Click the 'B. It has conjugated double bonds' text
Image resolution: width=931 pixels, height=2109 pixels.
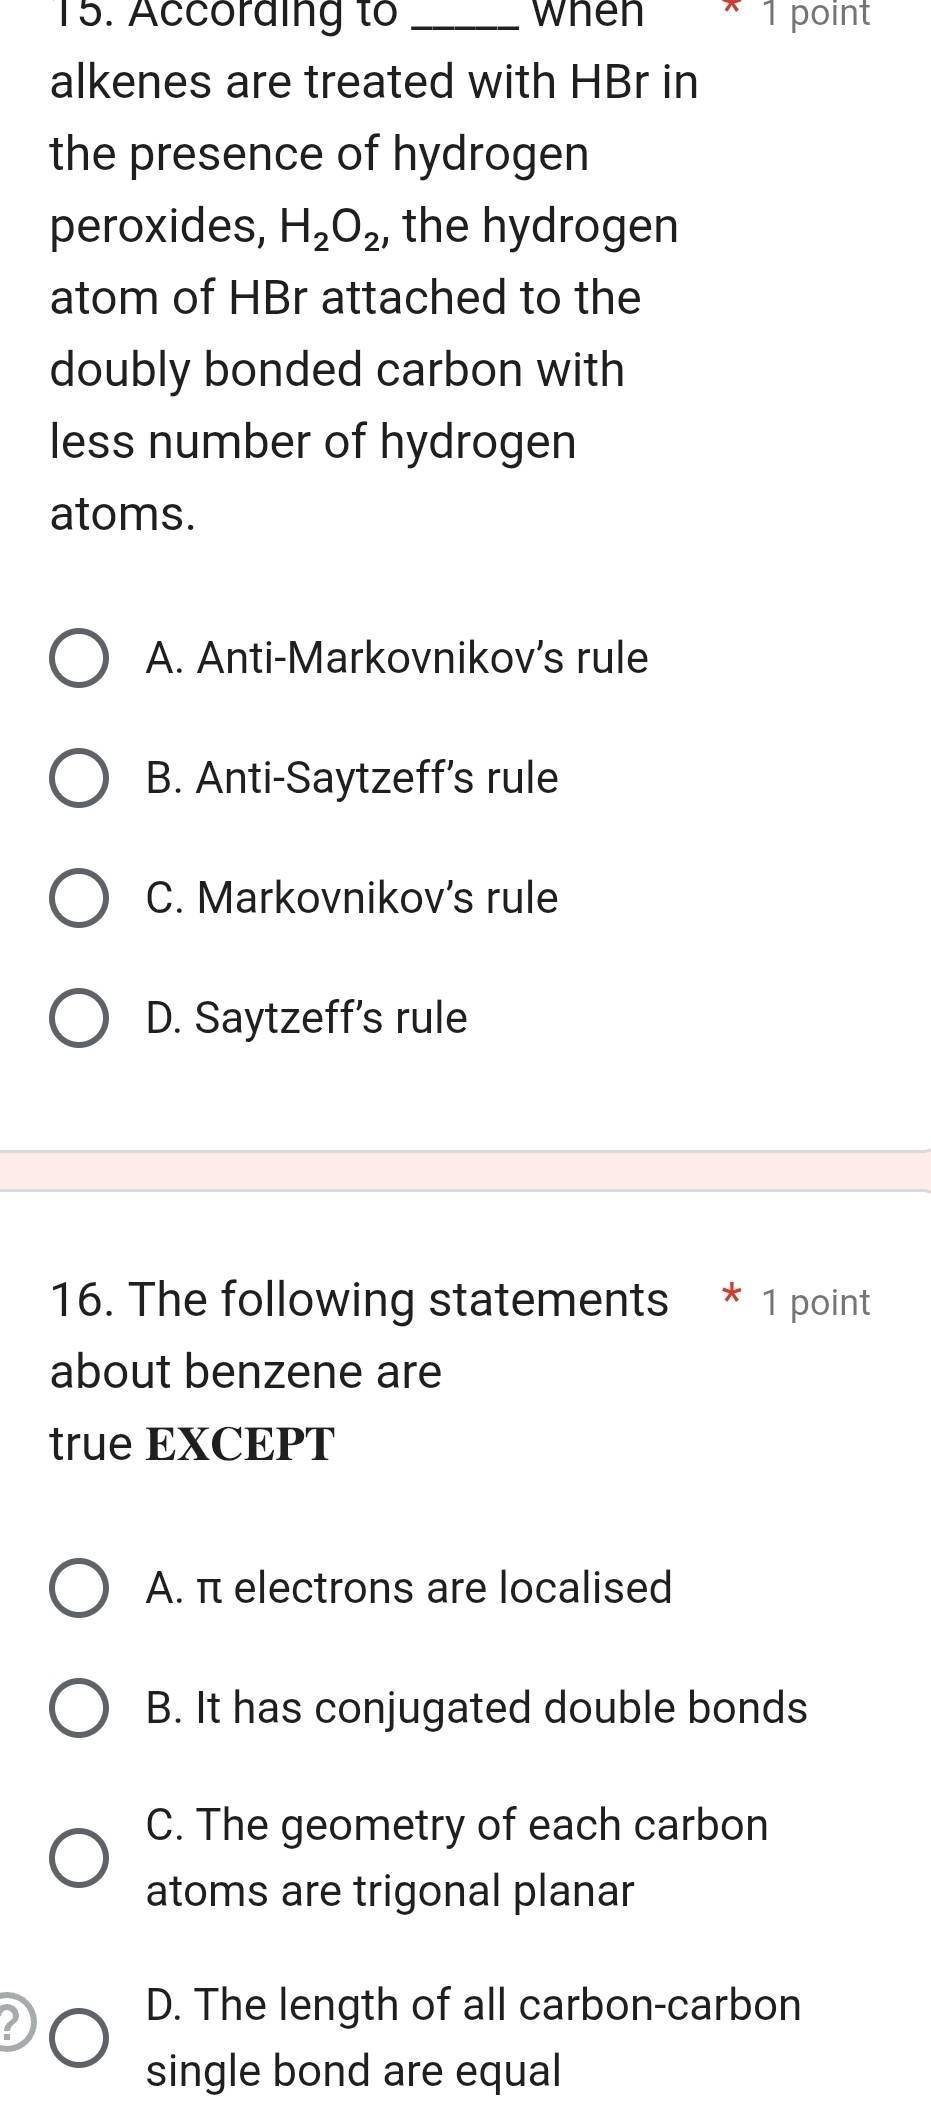click(x=476, y=1708)
